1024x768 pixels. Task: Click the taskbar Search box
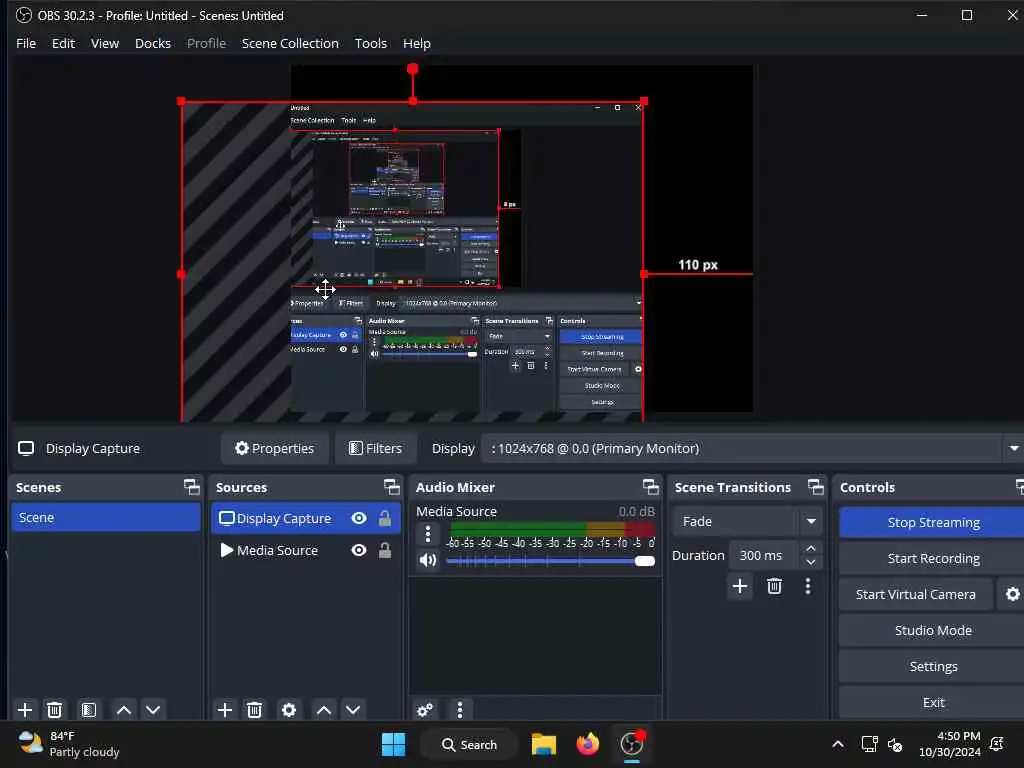[x=469, y=744]
